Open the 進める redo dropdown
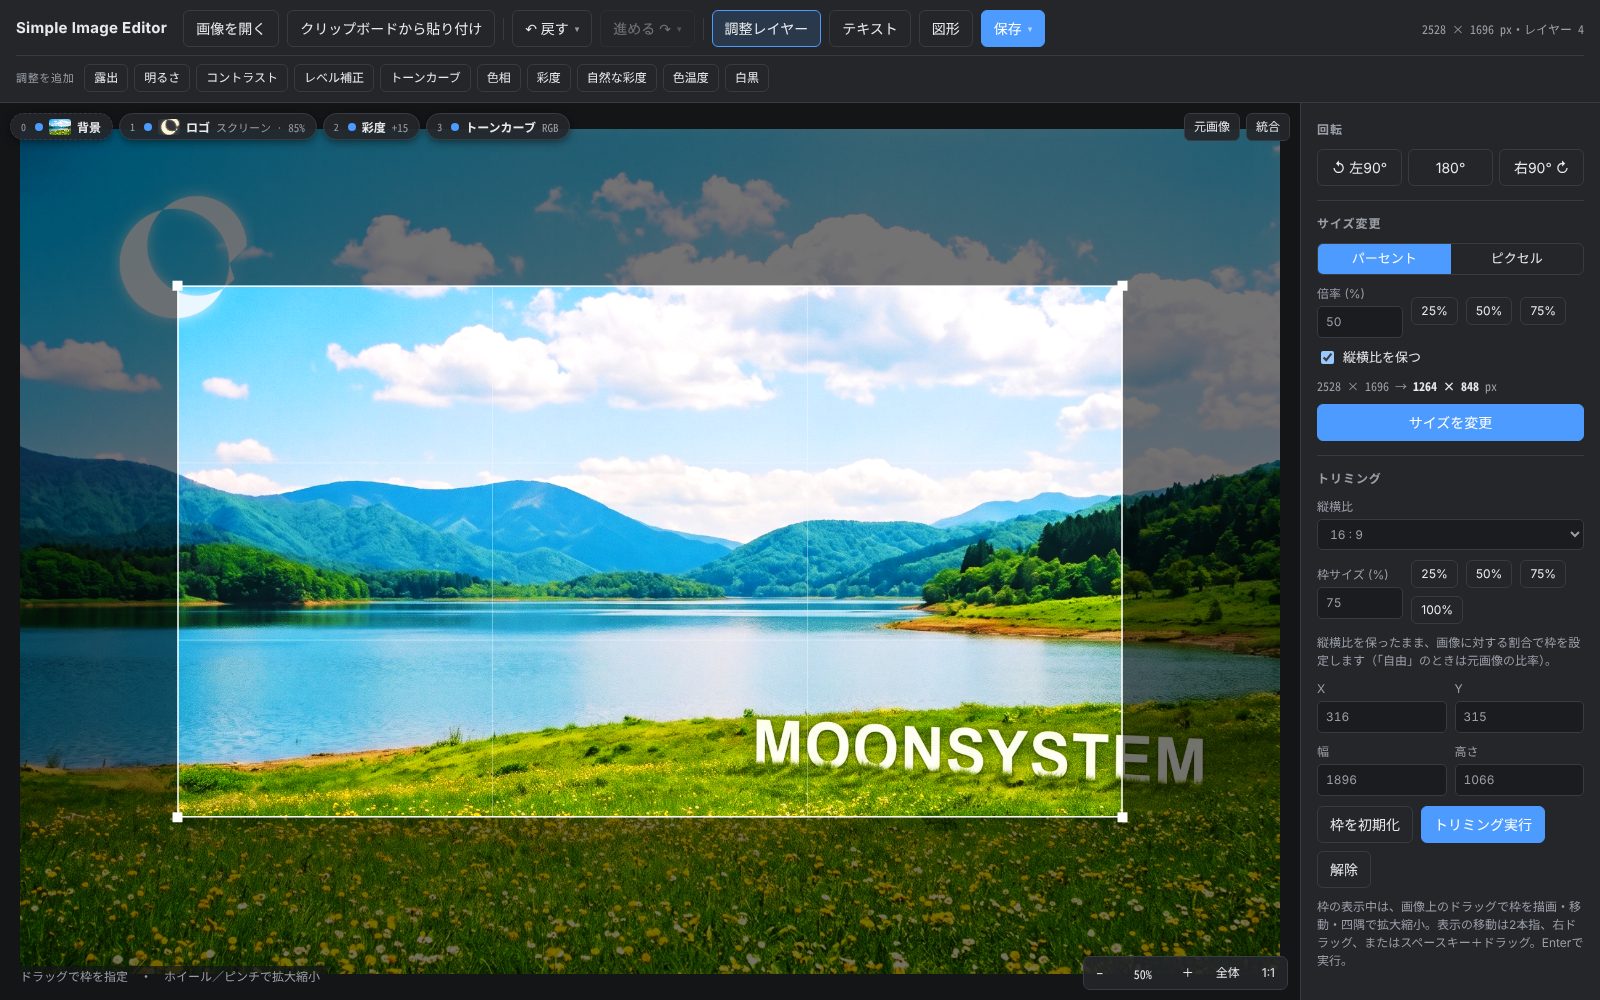The image size is (1600, 1000). pos(647,29)
